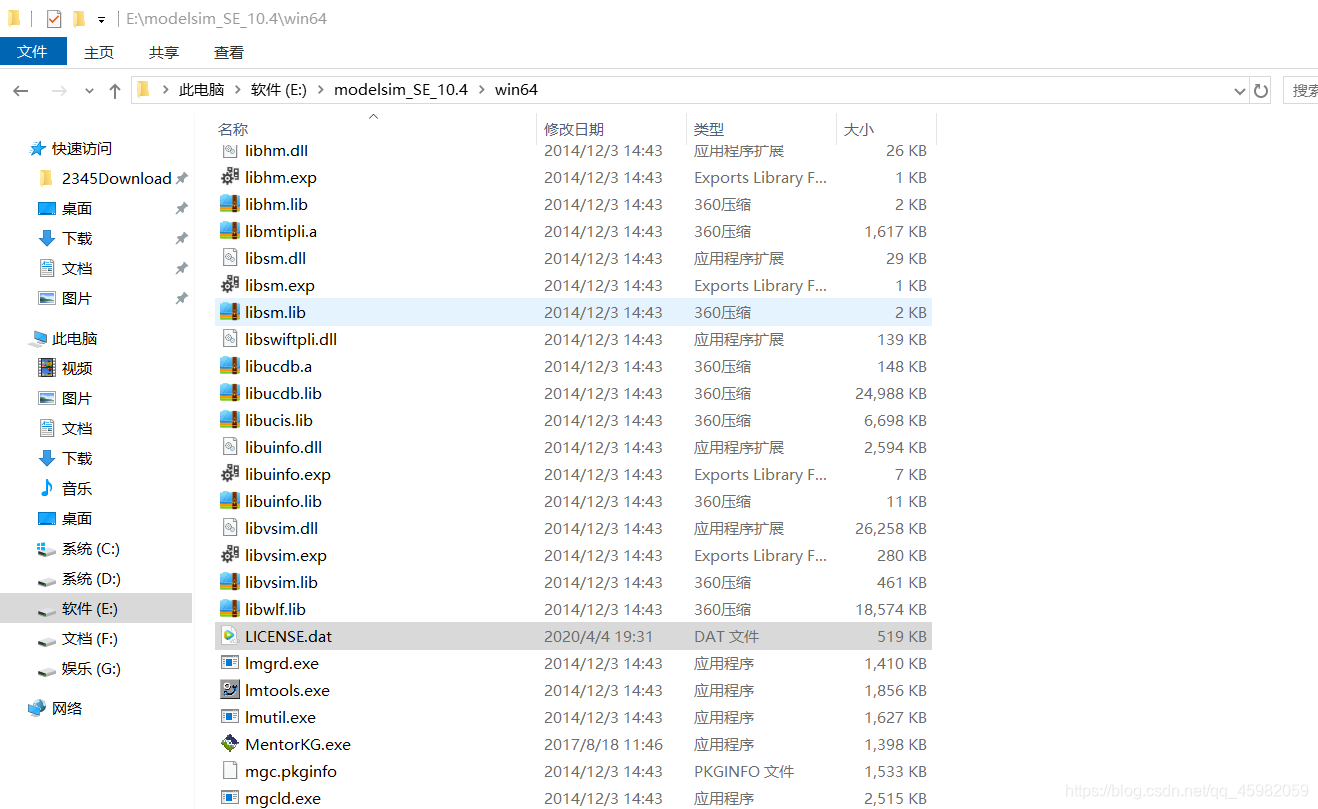Expand the chevron after 软件 (E:) in breadcrumb
The width and height of the screenshot is (1318, 809).
(321, 90)
